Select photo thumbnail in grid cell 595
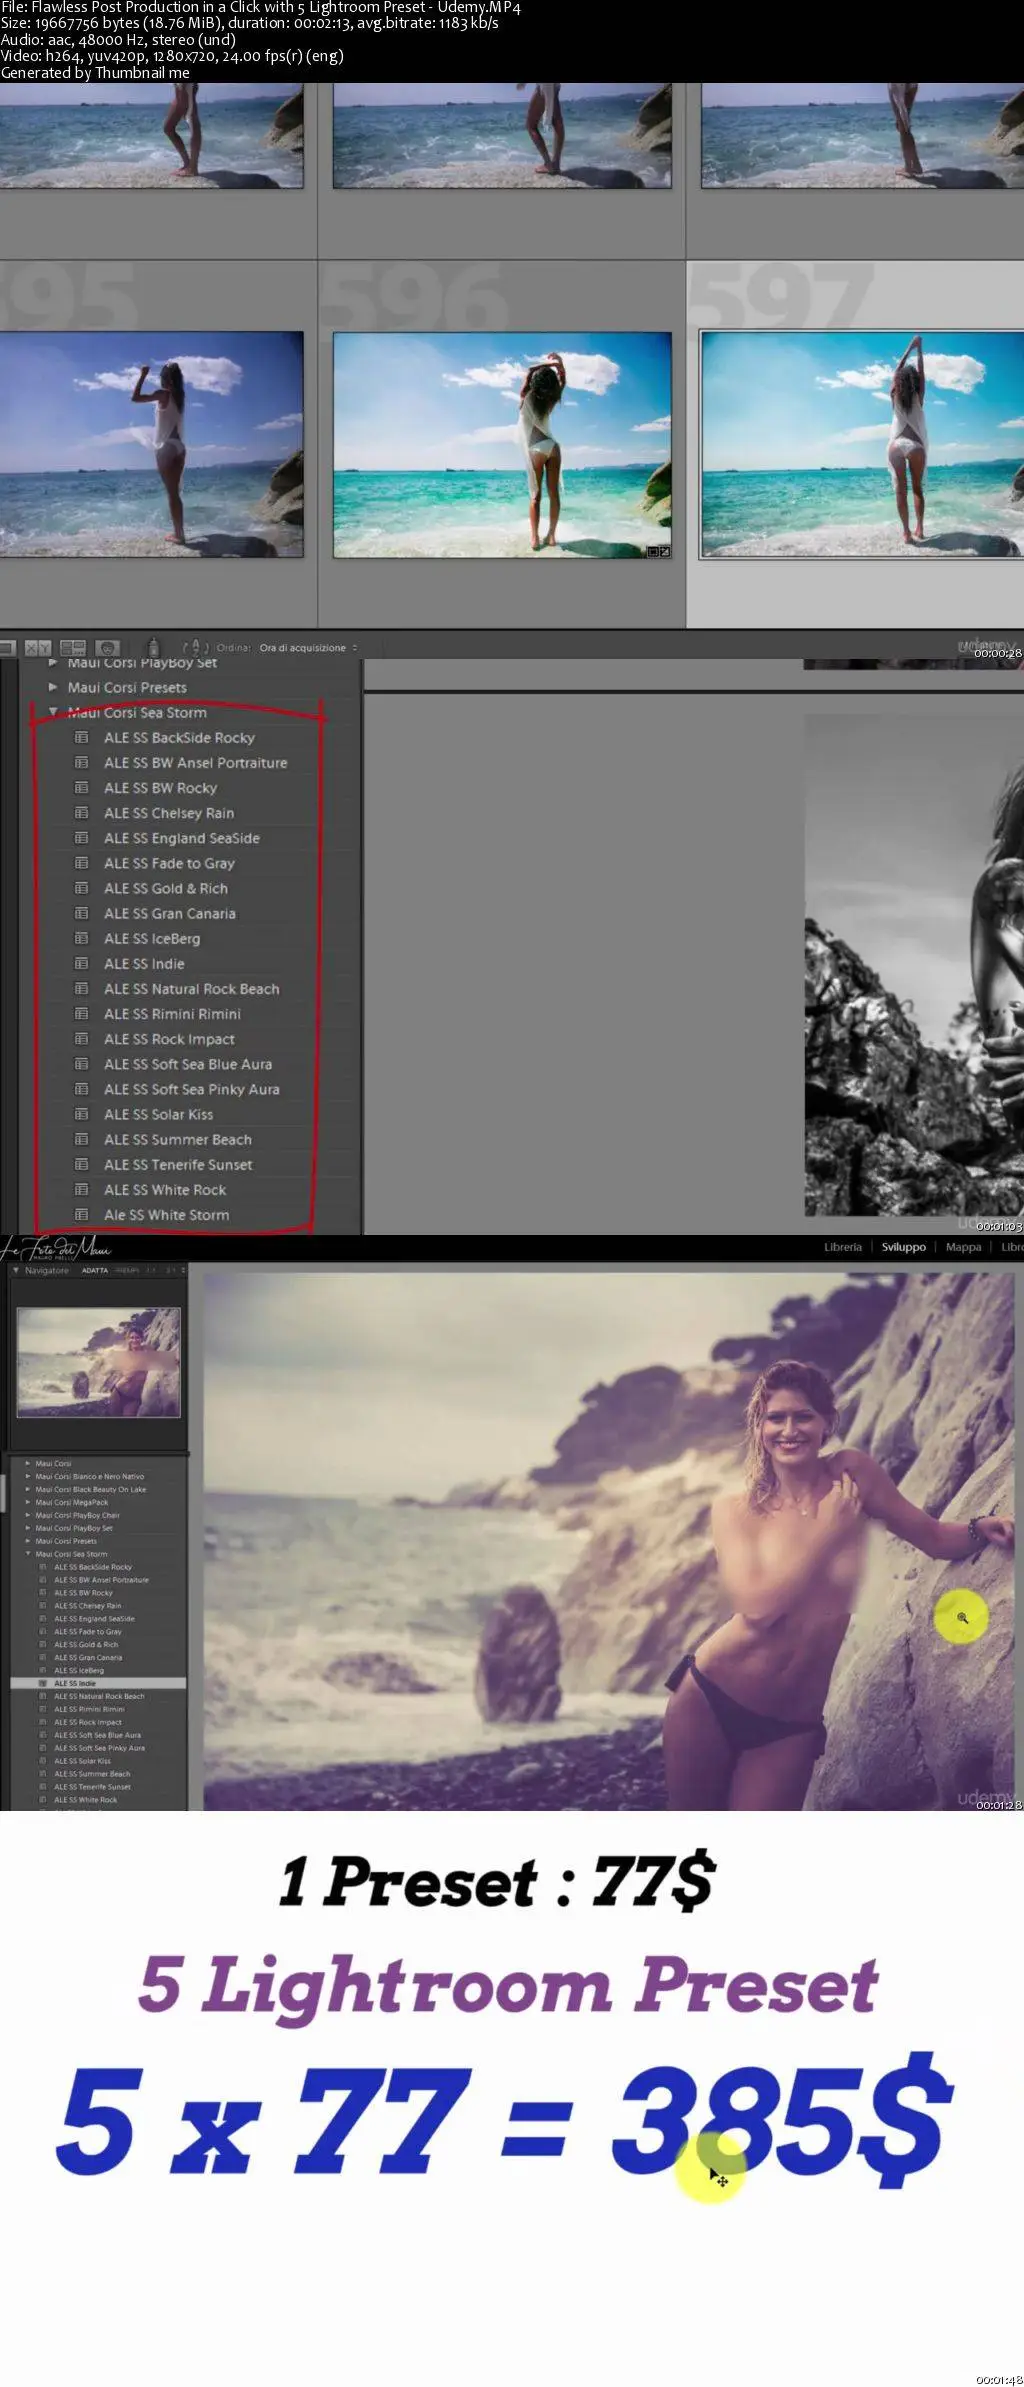The height and width of the screenshot is (2387, 1024). 151,444
